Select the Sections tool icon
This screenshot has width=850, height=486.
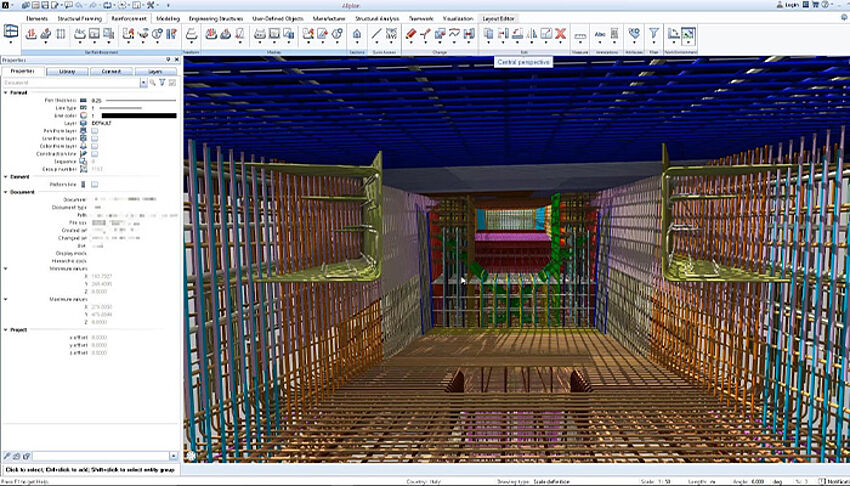tap(357, 34)
